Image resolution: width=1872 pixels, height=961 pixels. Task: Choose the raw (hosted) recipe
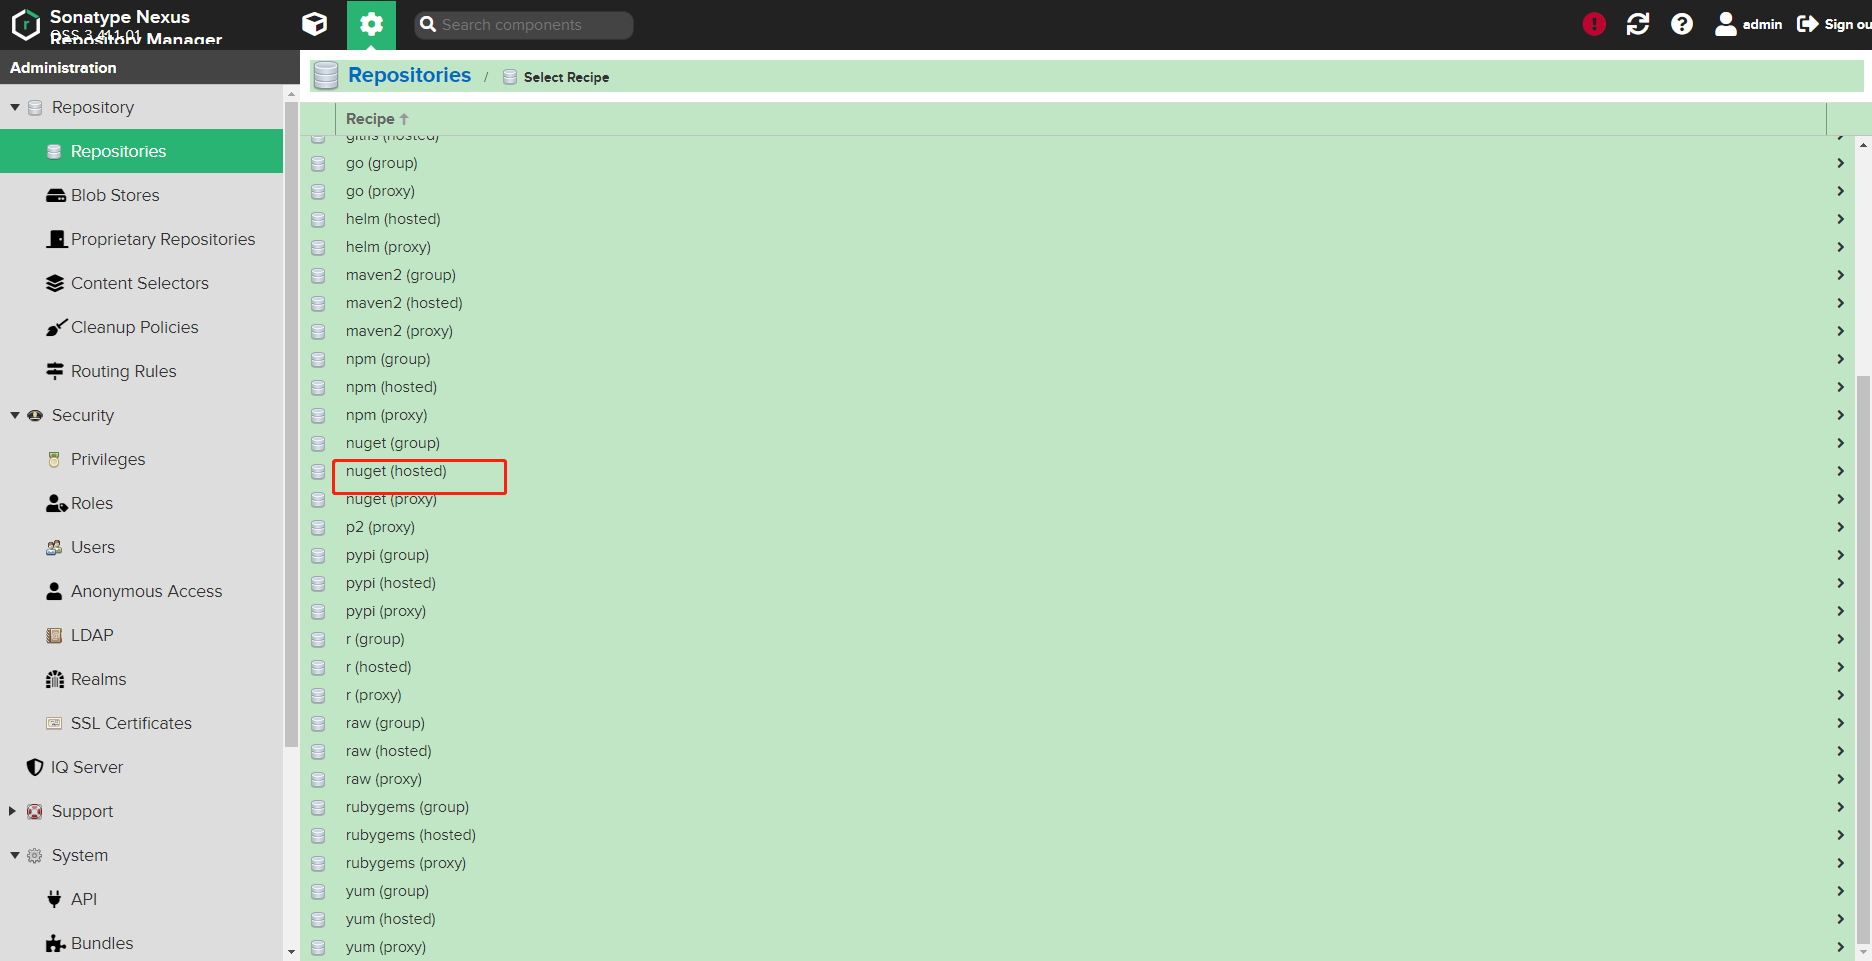tap(388, 751)
